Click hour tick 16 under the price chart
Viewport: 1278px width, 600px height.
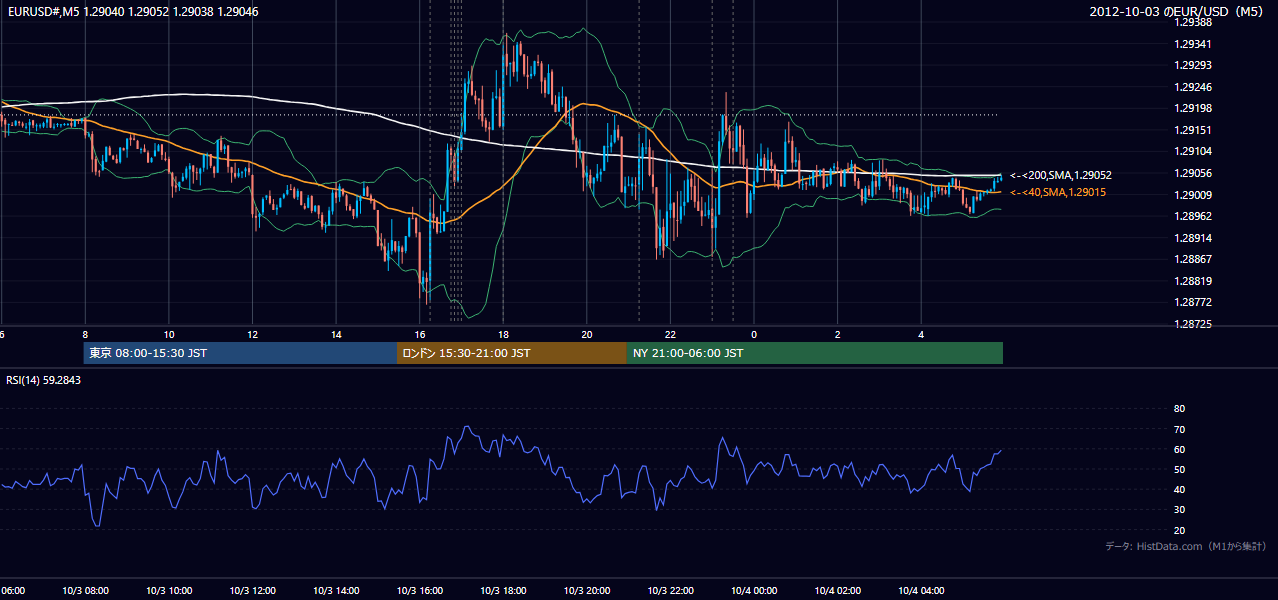coord(421,334)
